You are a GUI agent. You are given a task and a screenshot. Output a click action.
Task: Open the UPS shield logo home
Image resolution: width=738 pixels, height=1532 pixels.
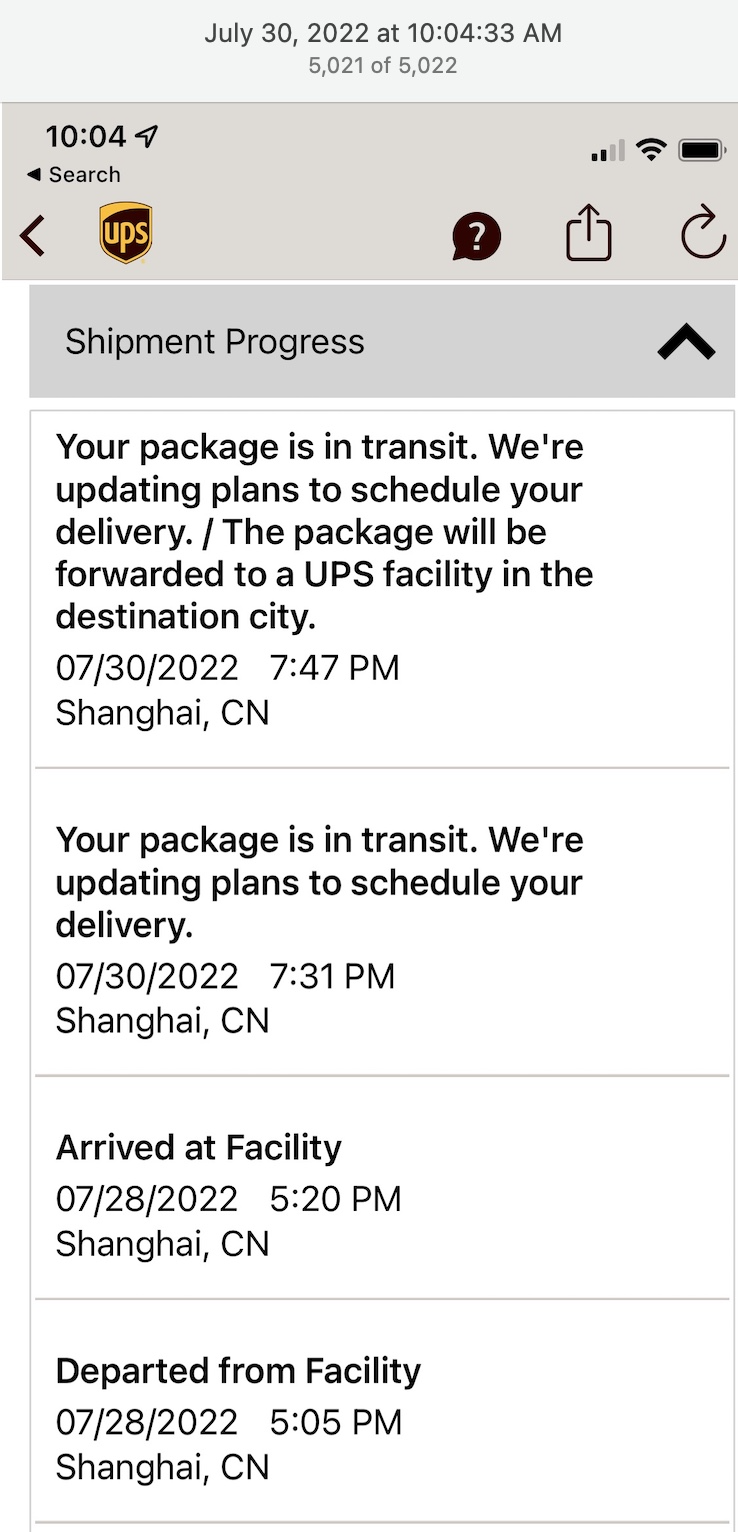coord(126,233)
